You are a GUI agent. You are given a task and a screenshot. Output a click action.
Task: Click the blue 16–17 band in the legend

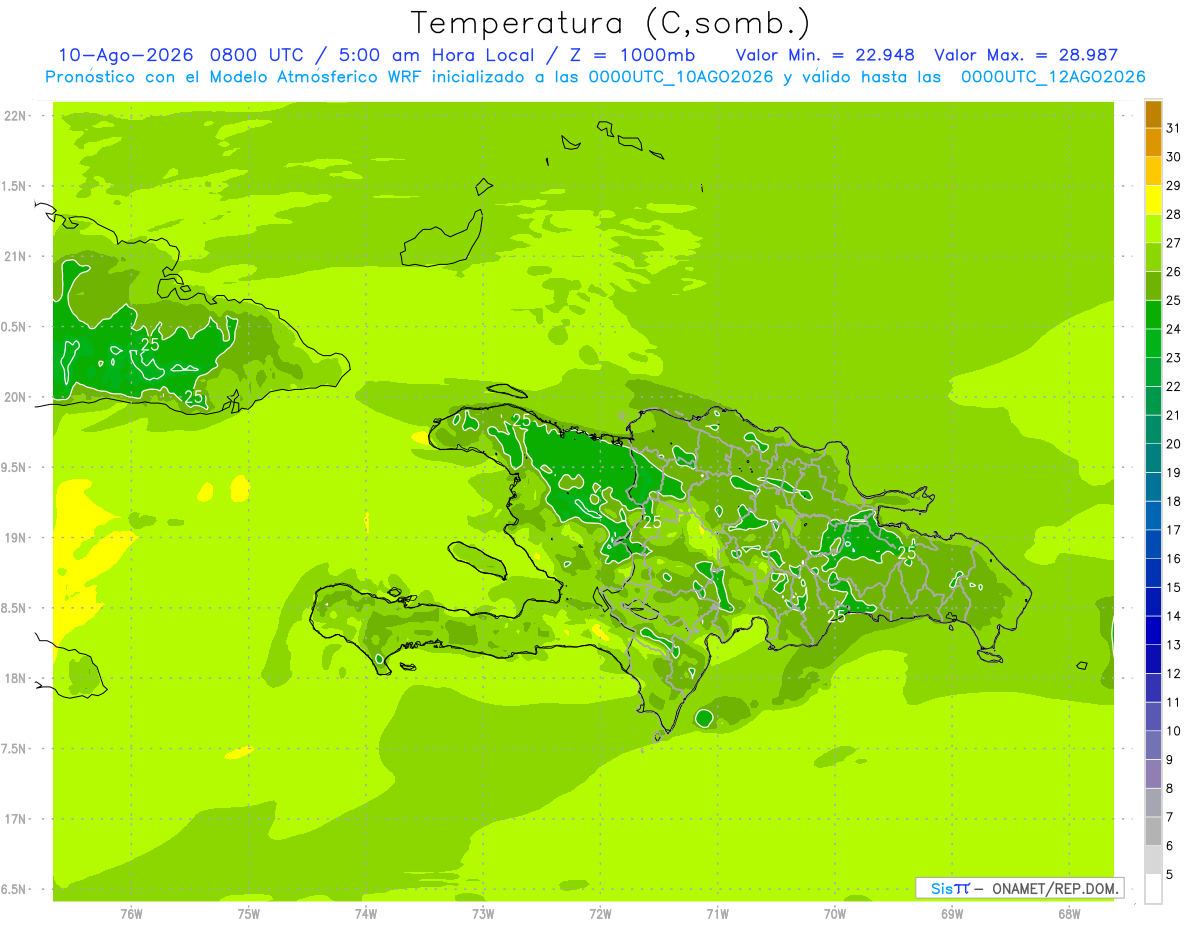[x=1153, y=544]
